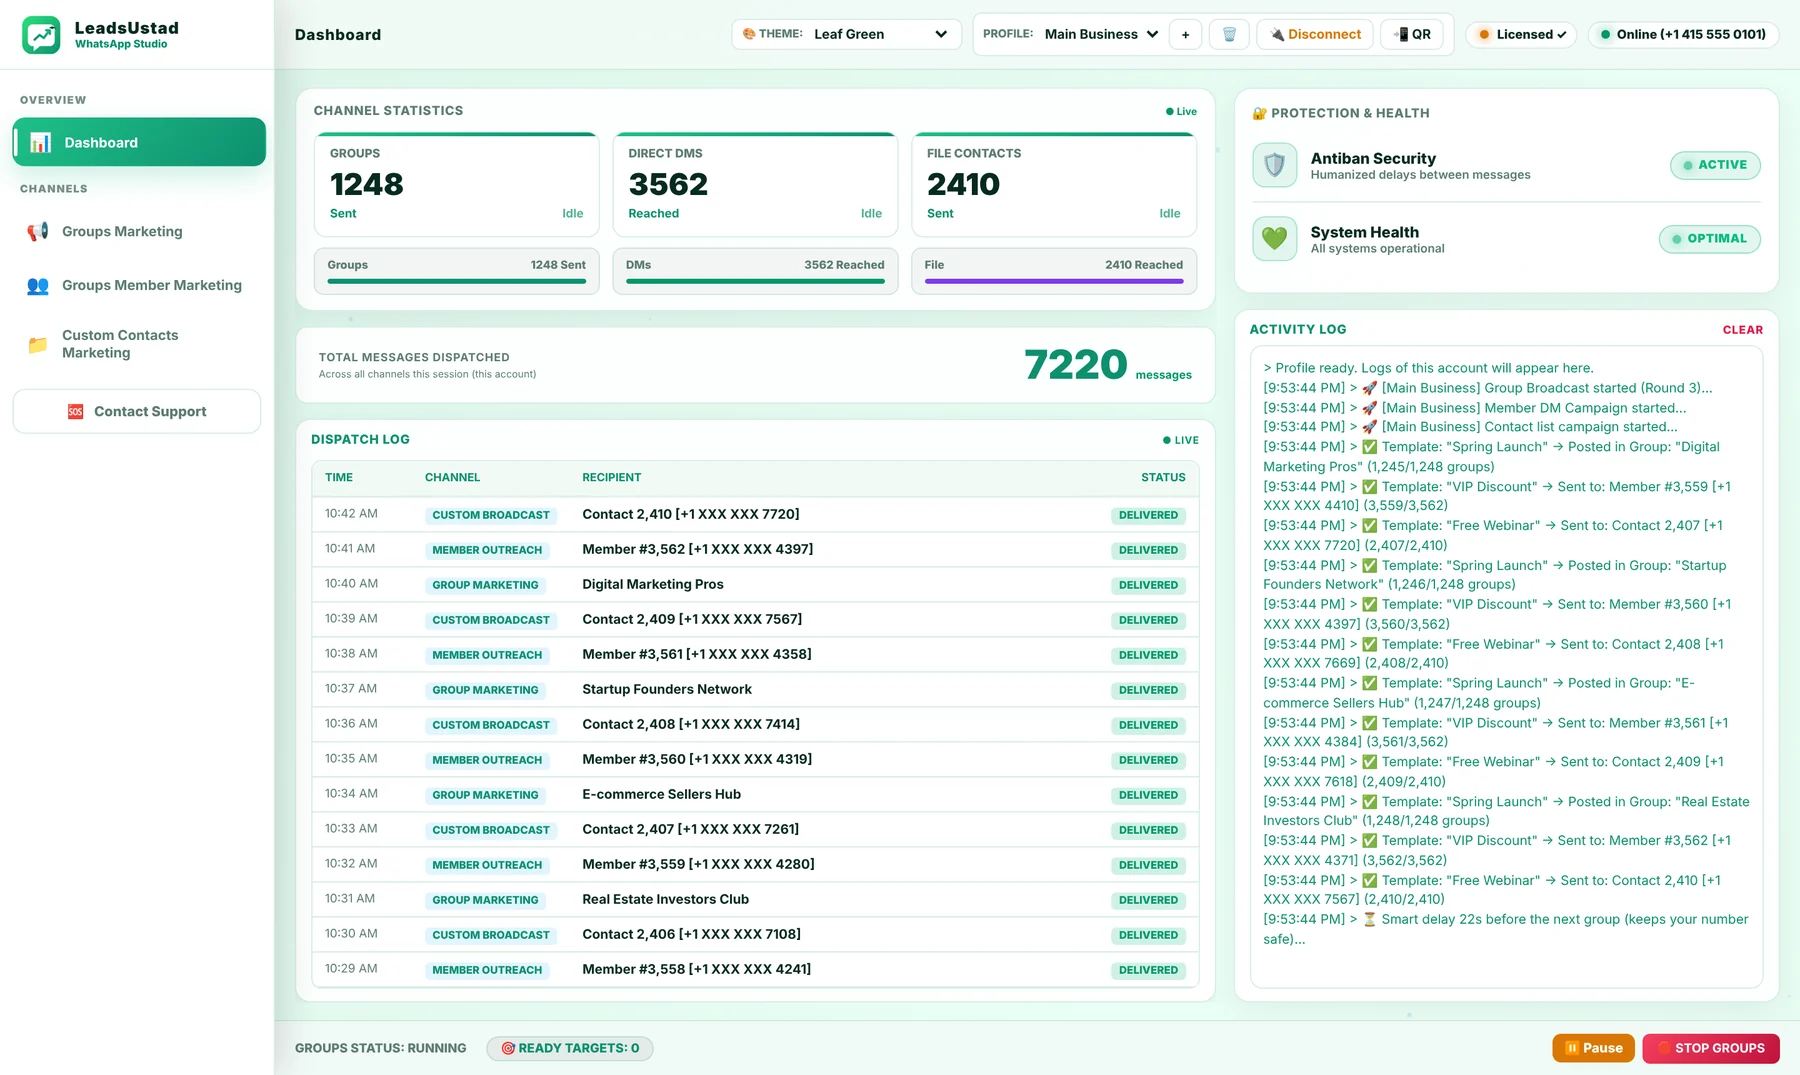This screenshot has width=1800, height=1075.
Task: Click the Direct DMs 3562 statistics card
Action: point(755,185)
